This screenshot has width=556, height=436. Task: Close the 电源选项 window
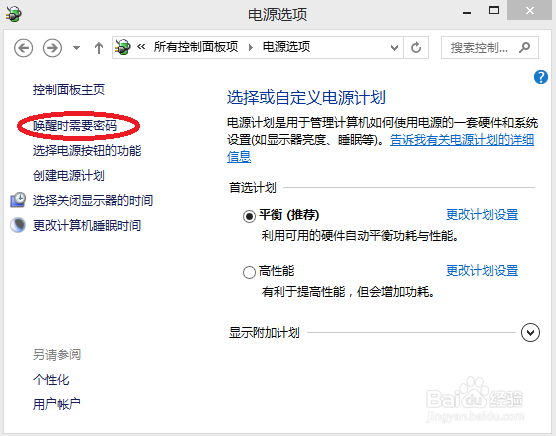point(530,10)
